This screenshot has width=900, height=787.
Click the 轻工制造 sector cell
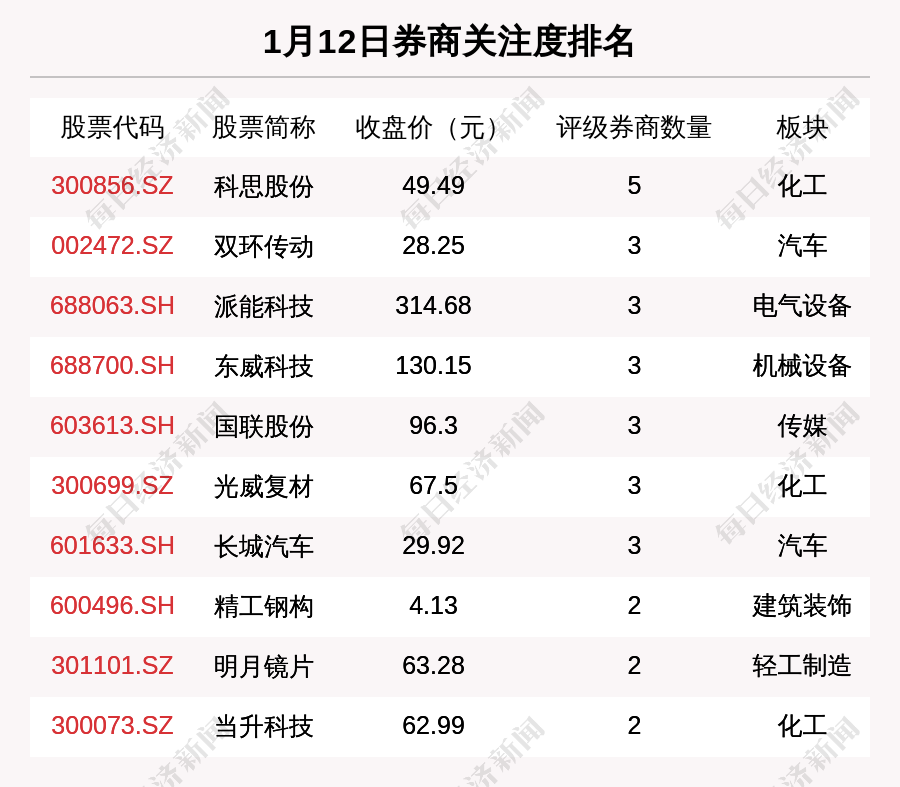802,666
